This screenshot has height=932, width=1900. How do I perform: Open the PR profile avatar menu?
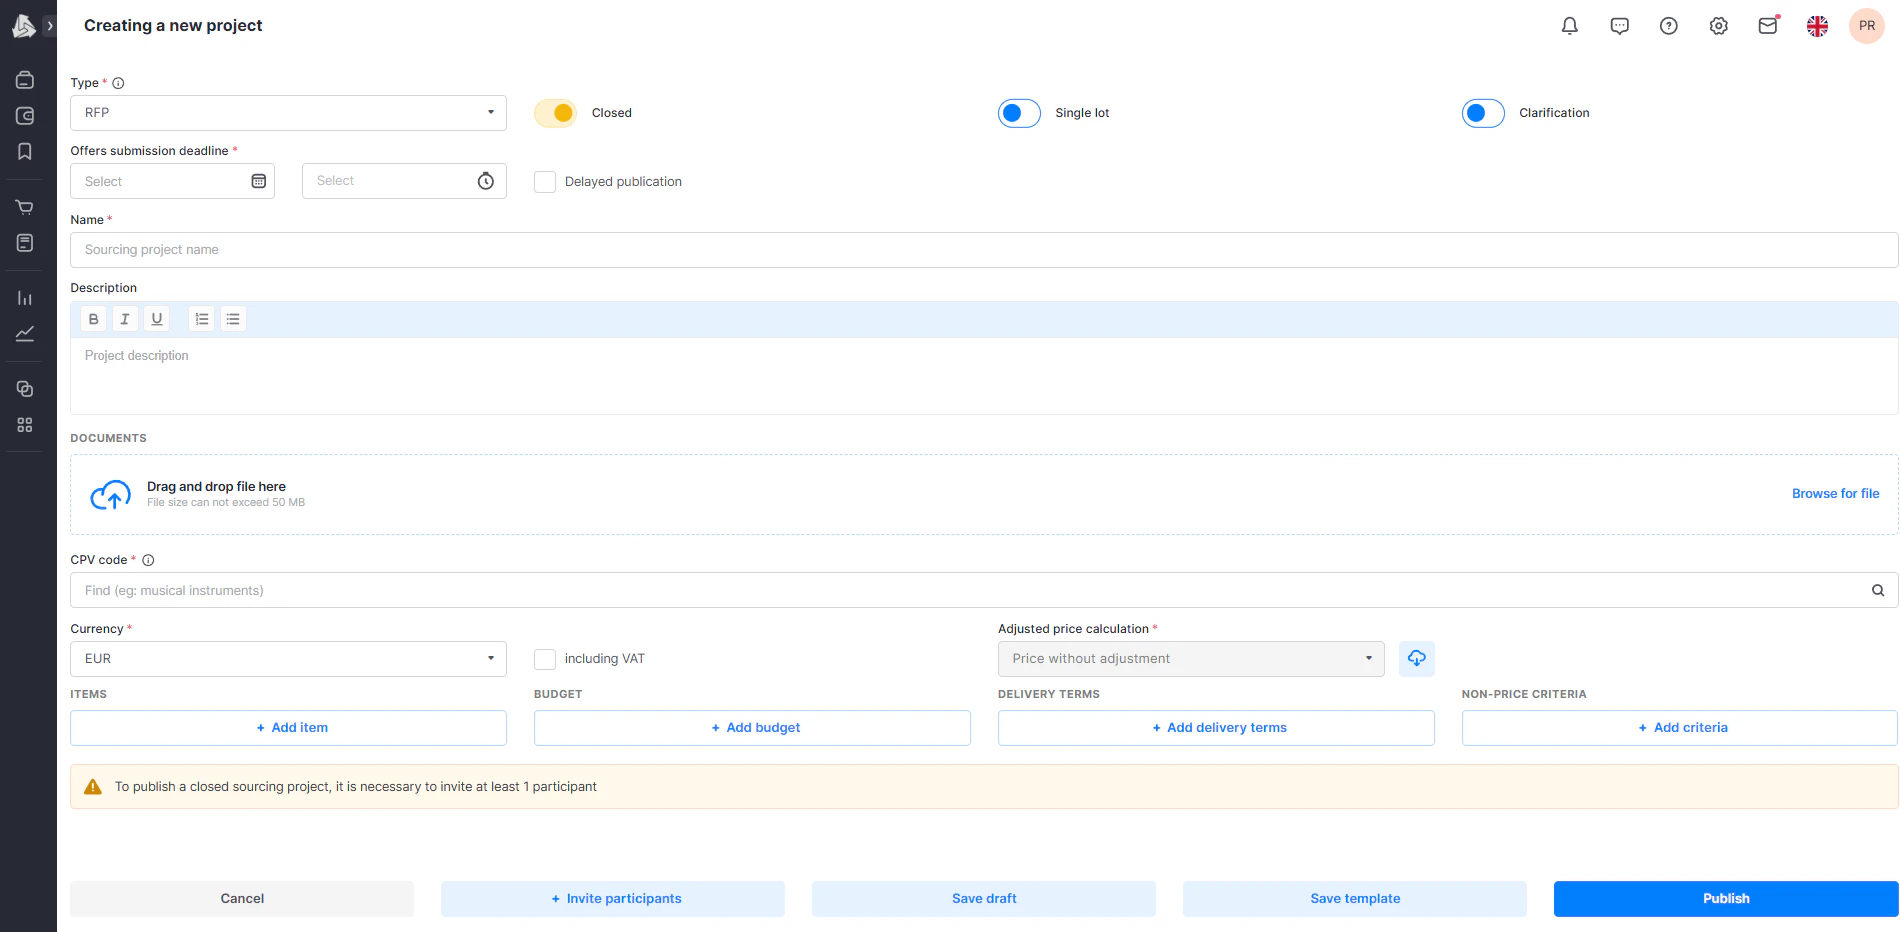point(1866,25)
